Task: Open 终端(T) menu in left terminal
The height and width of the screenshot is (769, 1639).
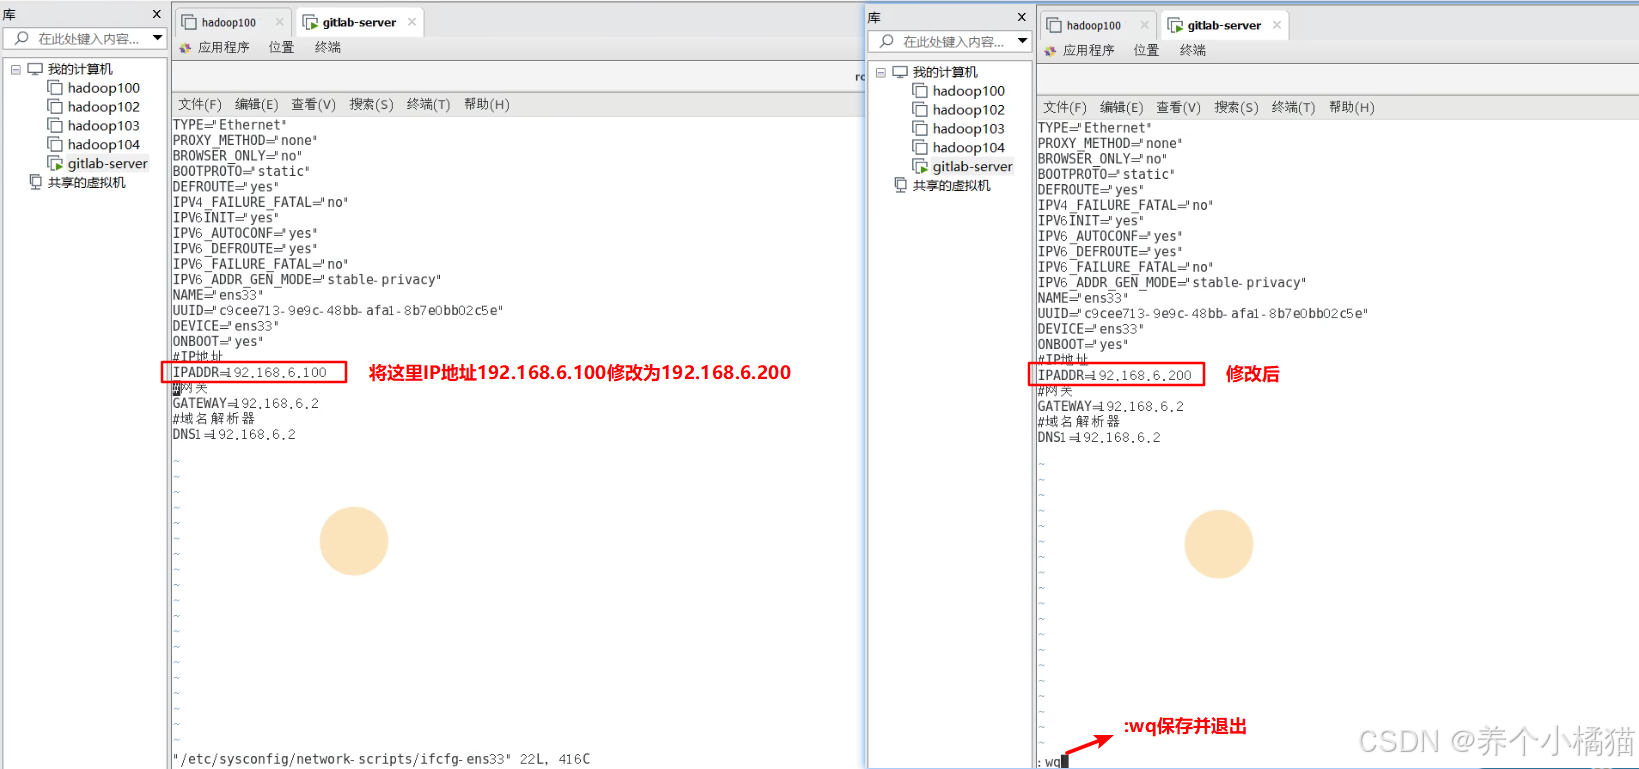Action: (x=428, y=104)
